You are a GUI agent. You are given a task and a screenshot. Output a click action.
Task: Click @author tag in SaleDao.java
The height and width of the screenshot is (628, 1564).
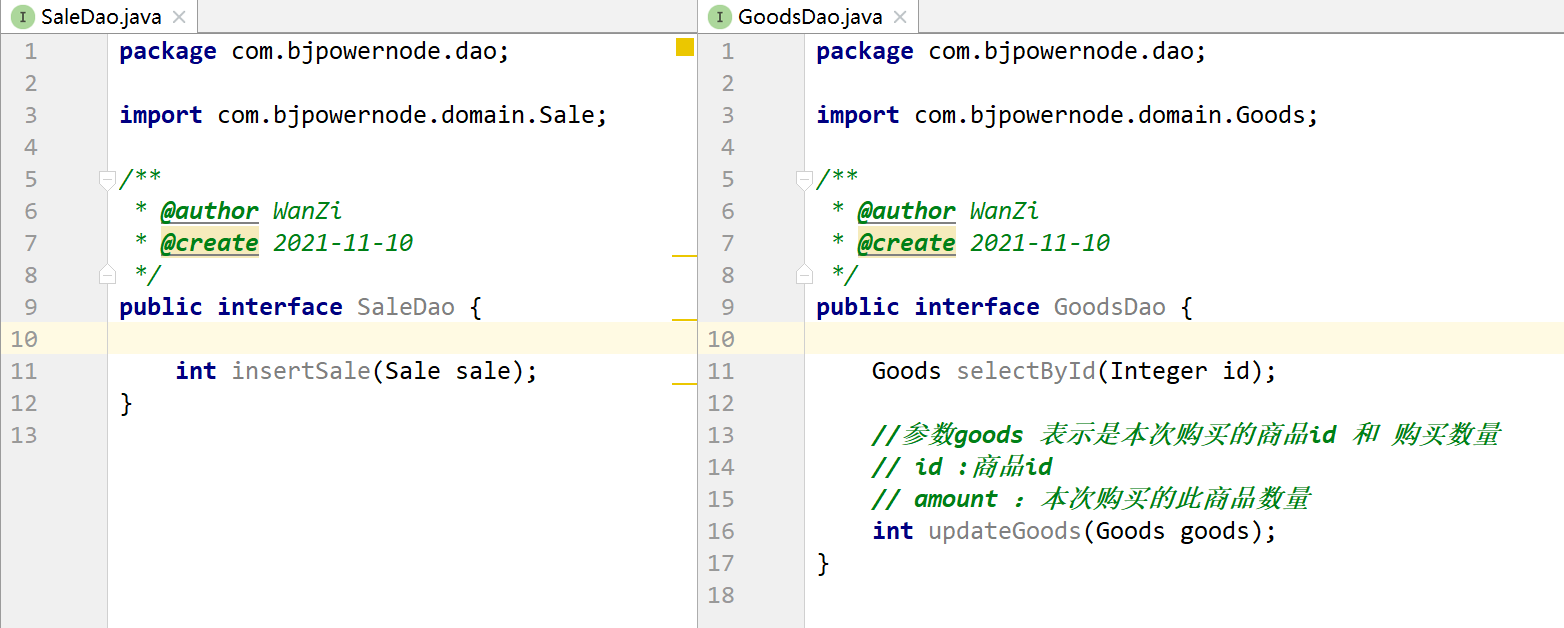click(210, 211)
